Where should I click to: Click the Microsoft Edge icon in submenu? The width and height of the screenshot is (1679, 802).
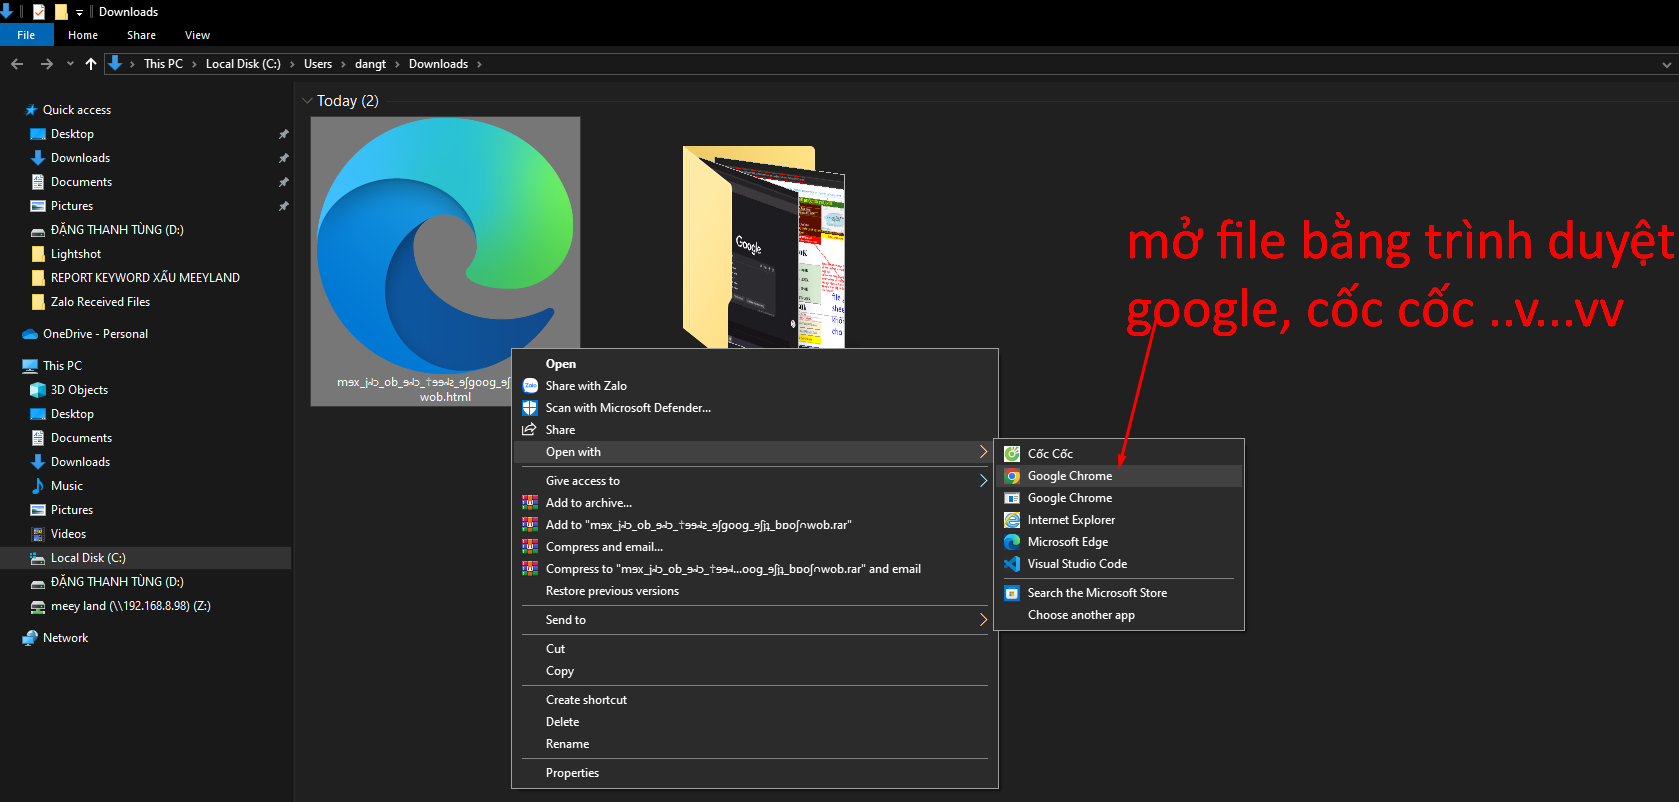click(1012, 542)
